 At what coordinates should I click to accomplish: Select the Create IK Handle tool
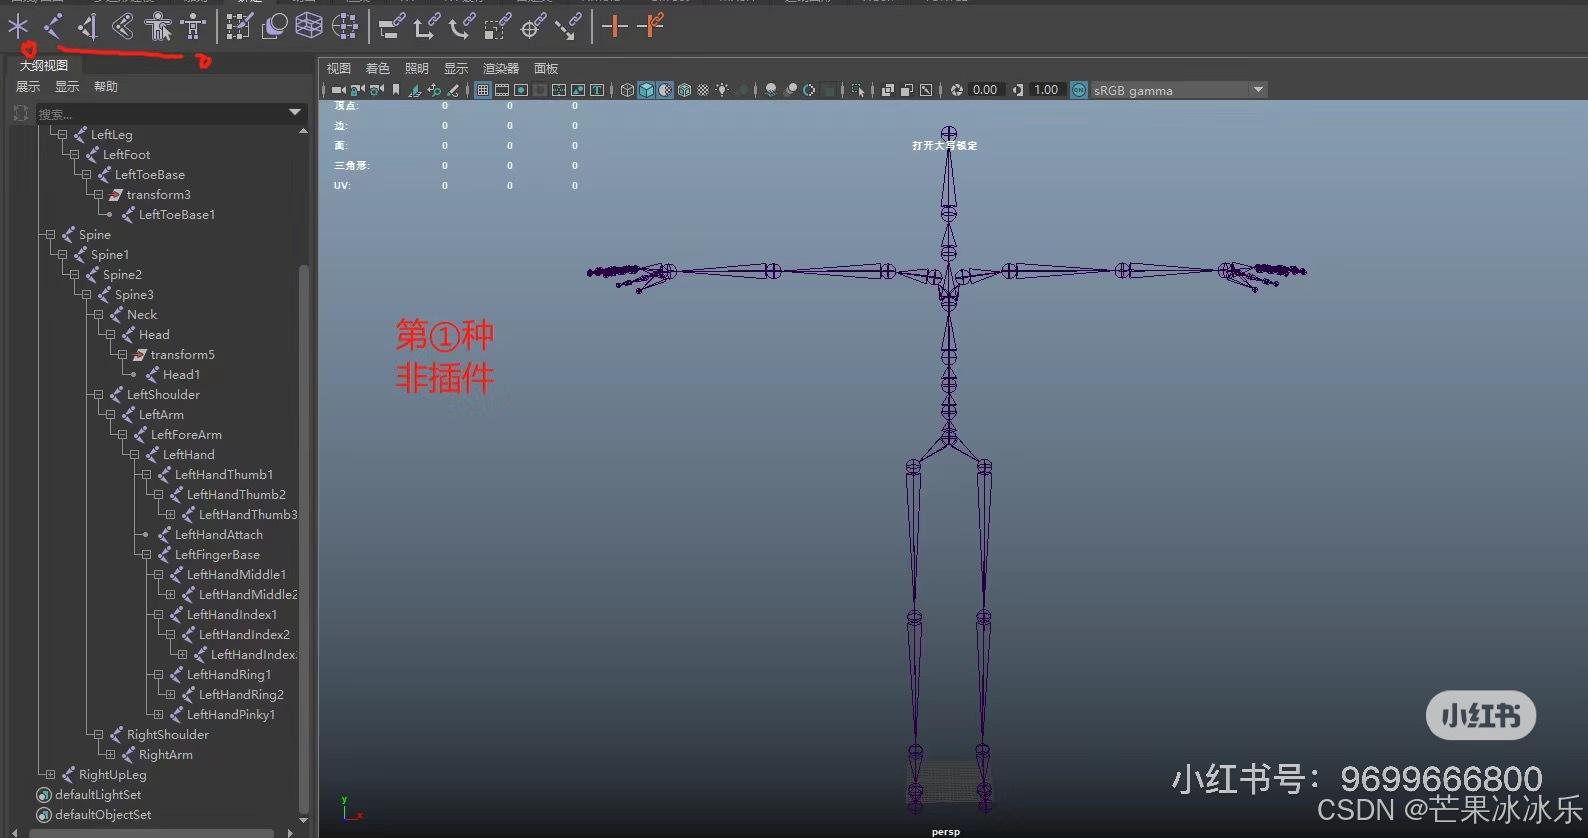point(88,27)
